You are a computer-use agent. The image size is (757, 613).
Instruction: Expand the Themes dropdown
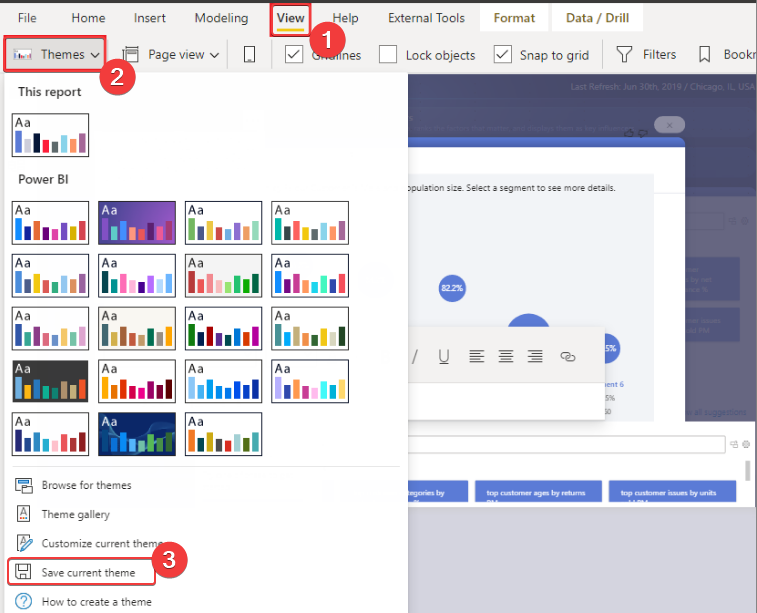55,55
